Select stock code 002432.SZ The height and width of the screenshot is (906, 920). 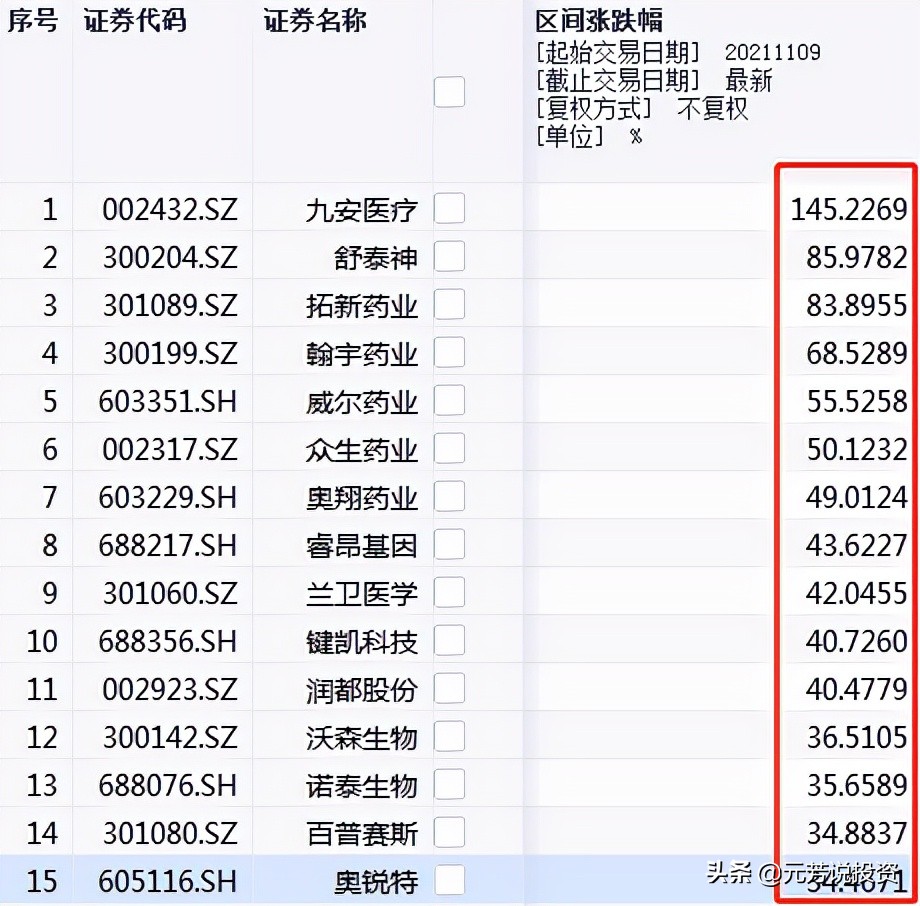click(x=170, y=209)
